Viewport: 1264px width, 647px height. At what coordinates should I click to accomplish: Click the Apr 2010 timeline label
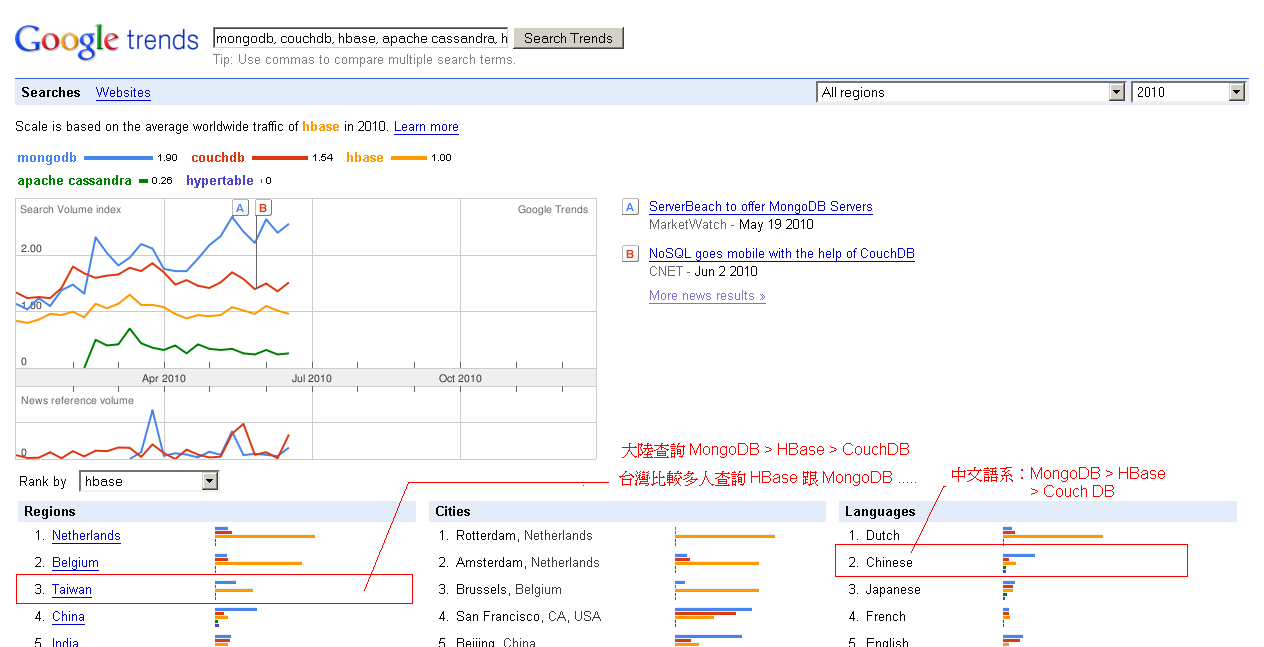(164, 379)
